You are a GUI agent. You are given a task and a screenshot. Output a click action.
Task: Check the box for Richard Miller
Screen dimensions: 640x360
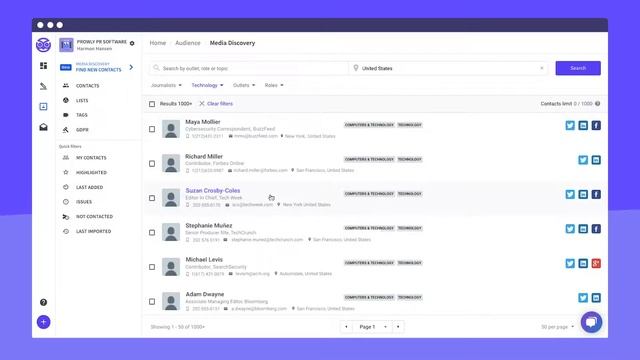click(x=152, y=164)
